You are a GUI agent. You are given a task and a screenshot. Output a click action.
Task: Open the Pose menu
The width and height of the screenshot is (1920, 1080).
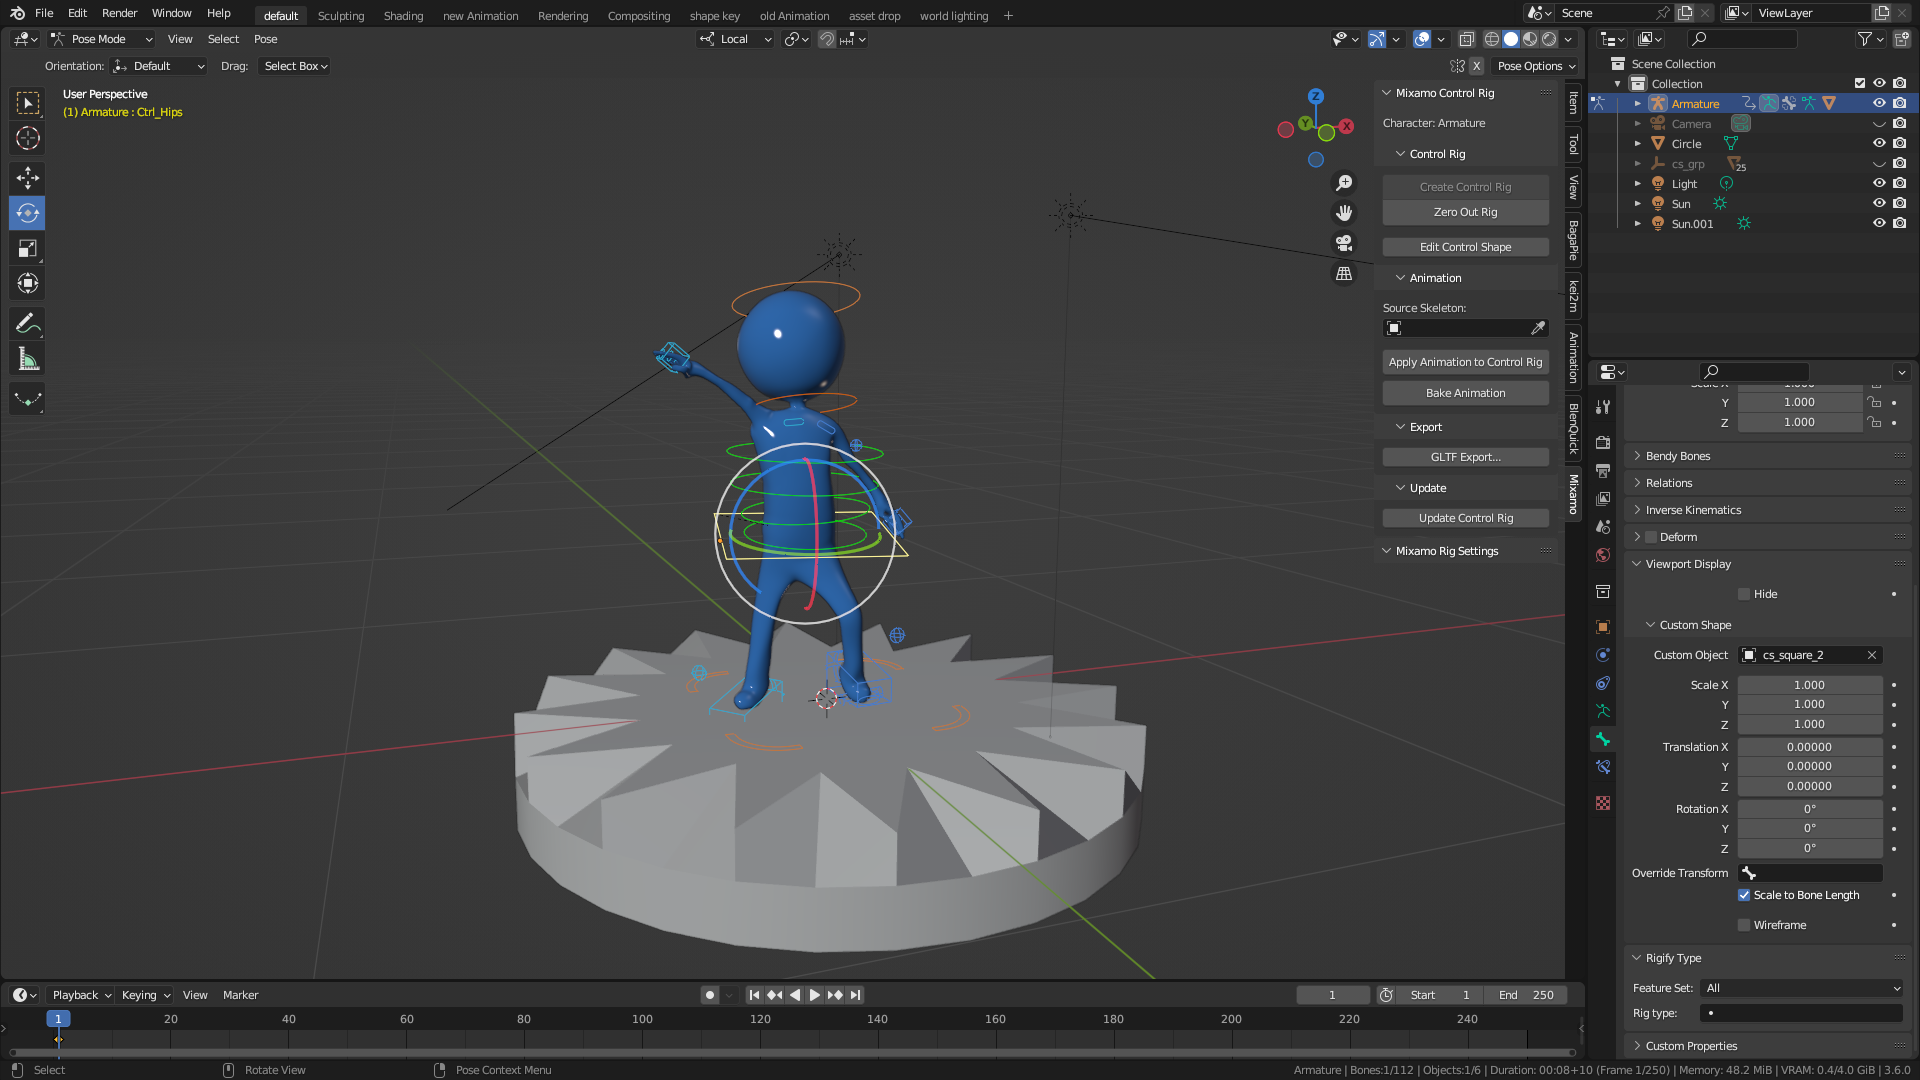click(x=265, y=39)
